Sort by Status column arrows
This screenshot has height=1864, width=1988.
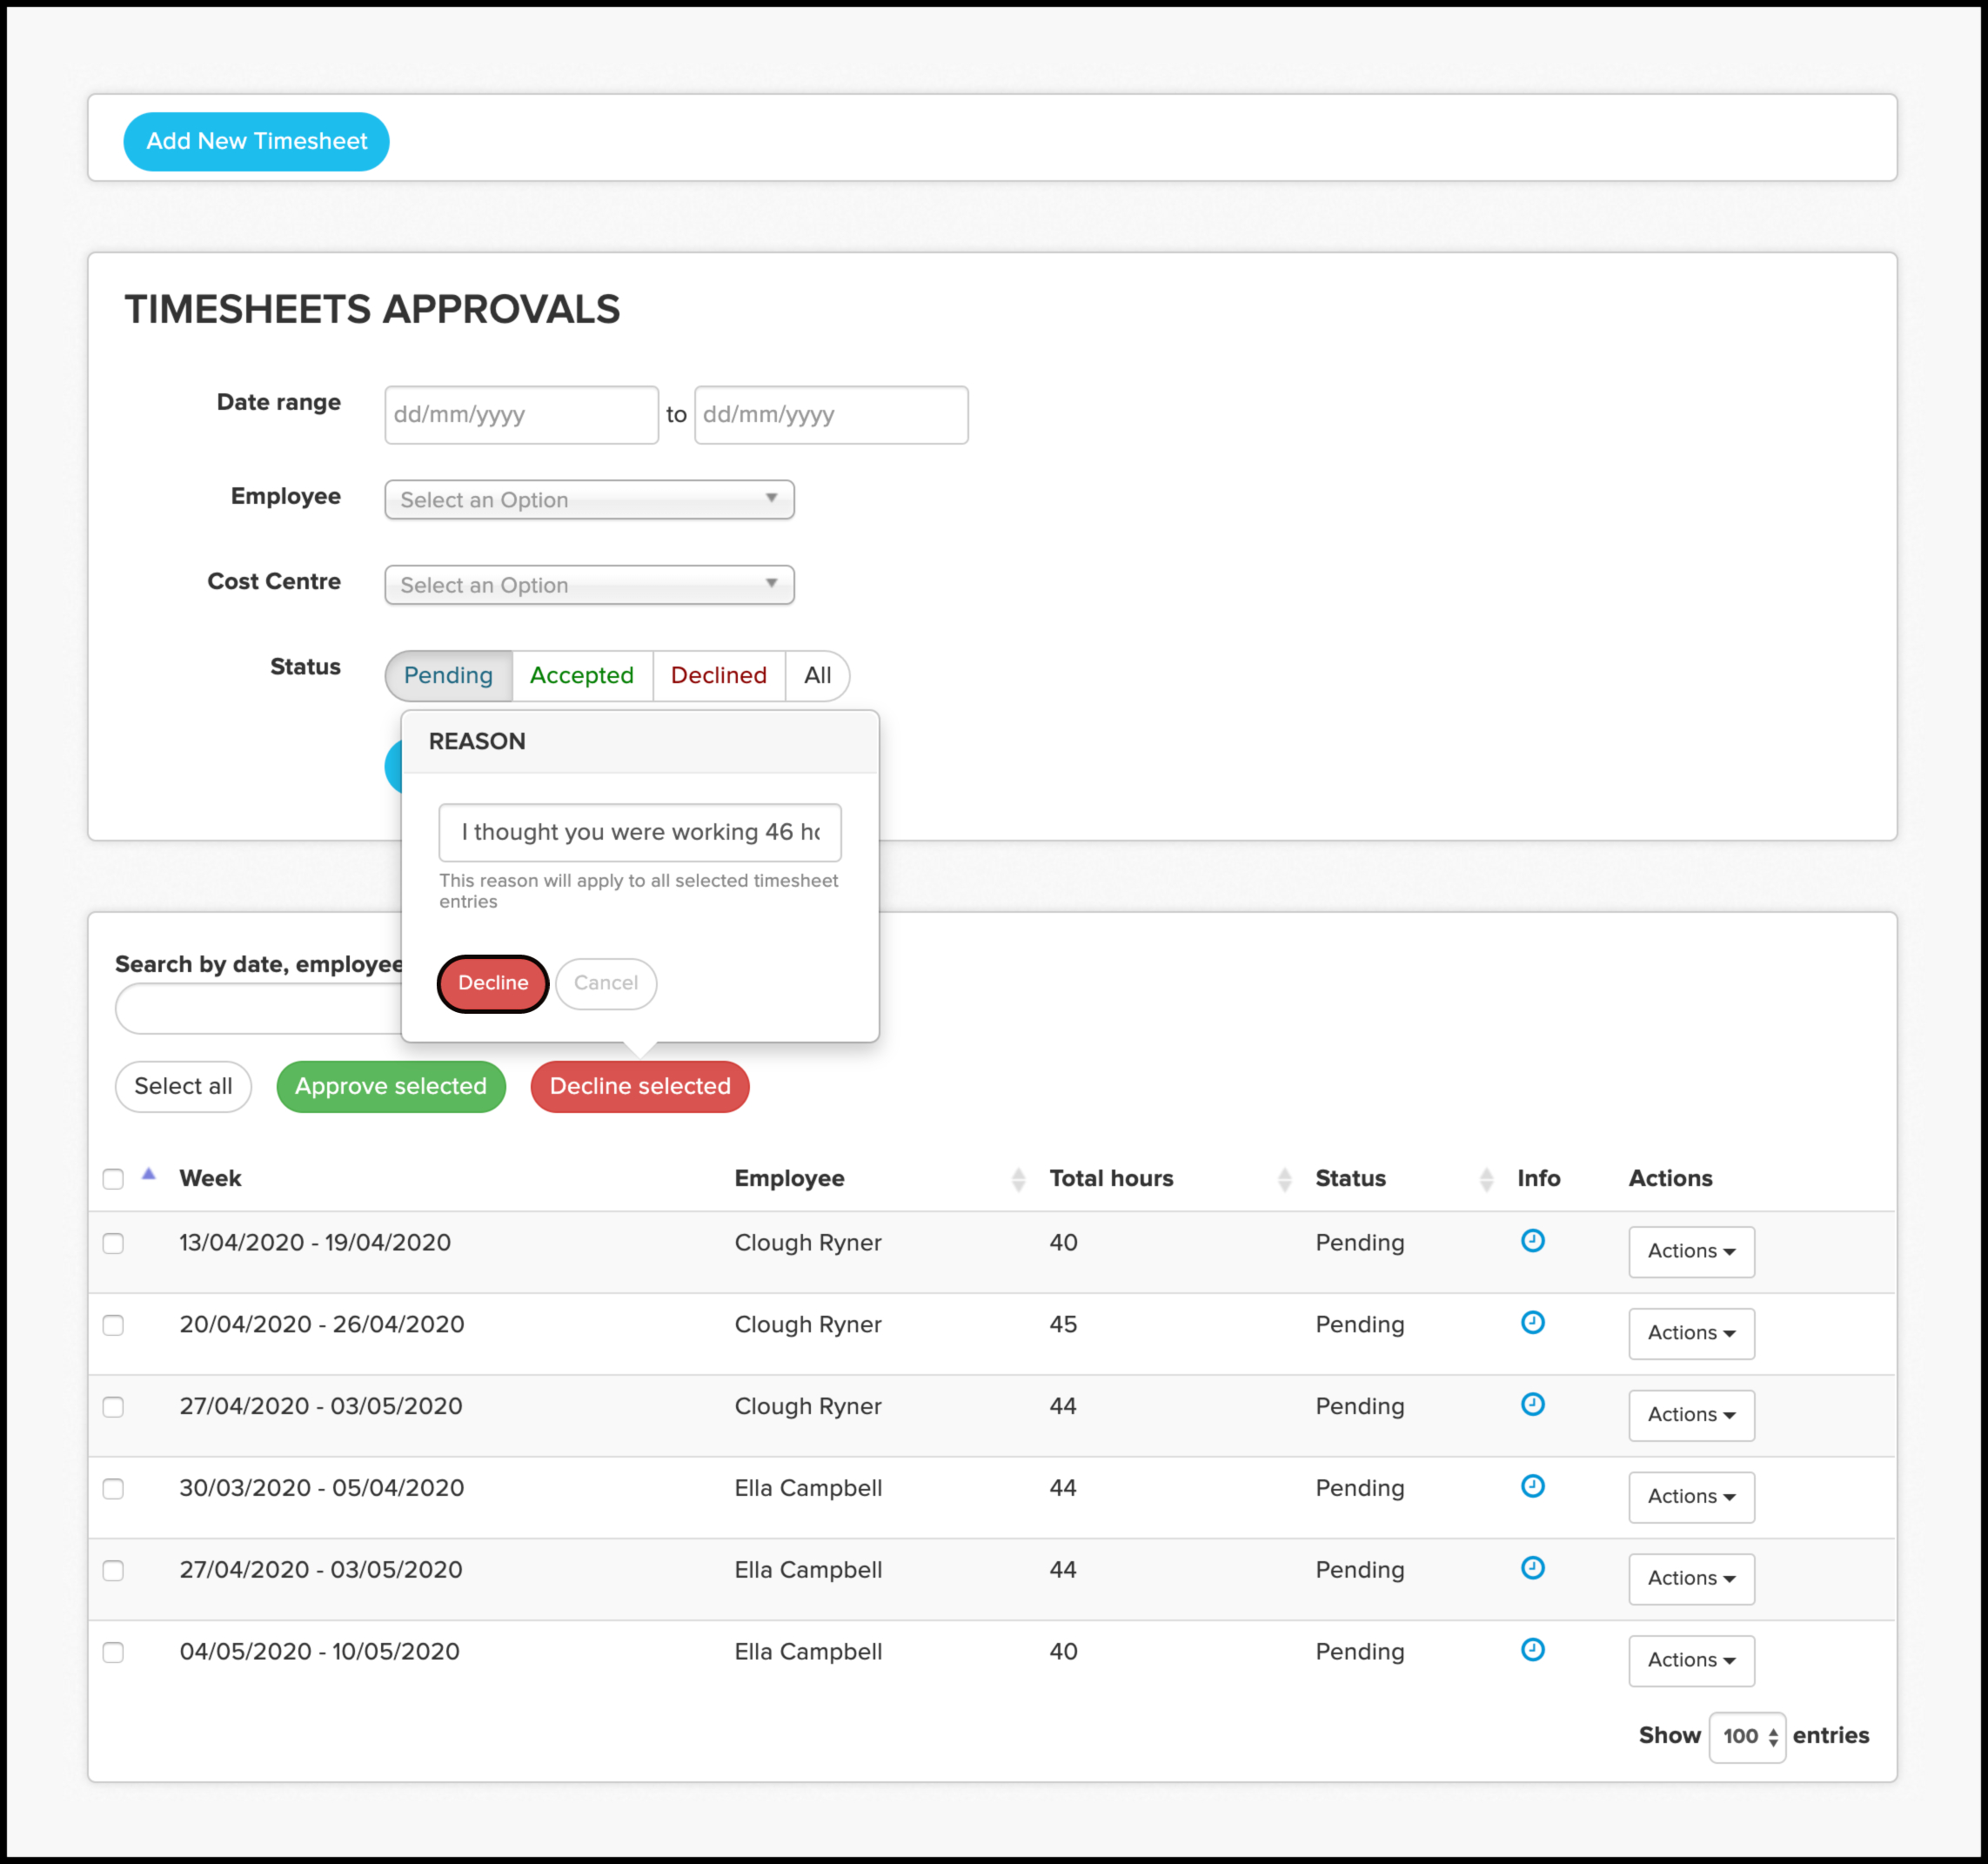1486,1179
